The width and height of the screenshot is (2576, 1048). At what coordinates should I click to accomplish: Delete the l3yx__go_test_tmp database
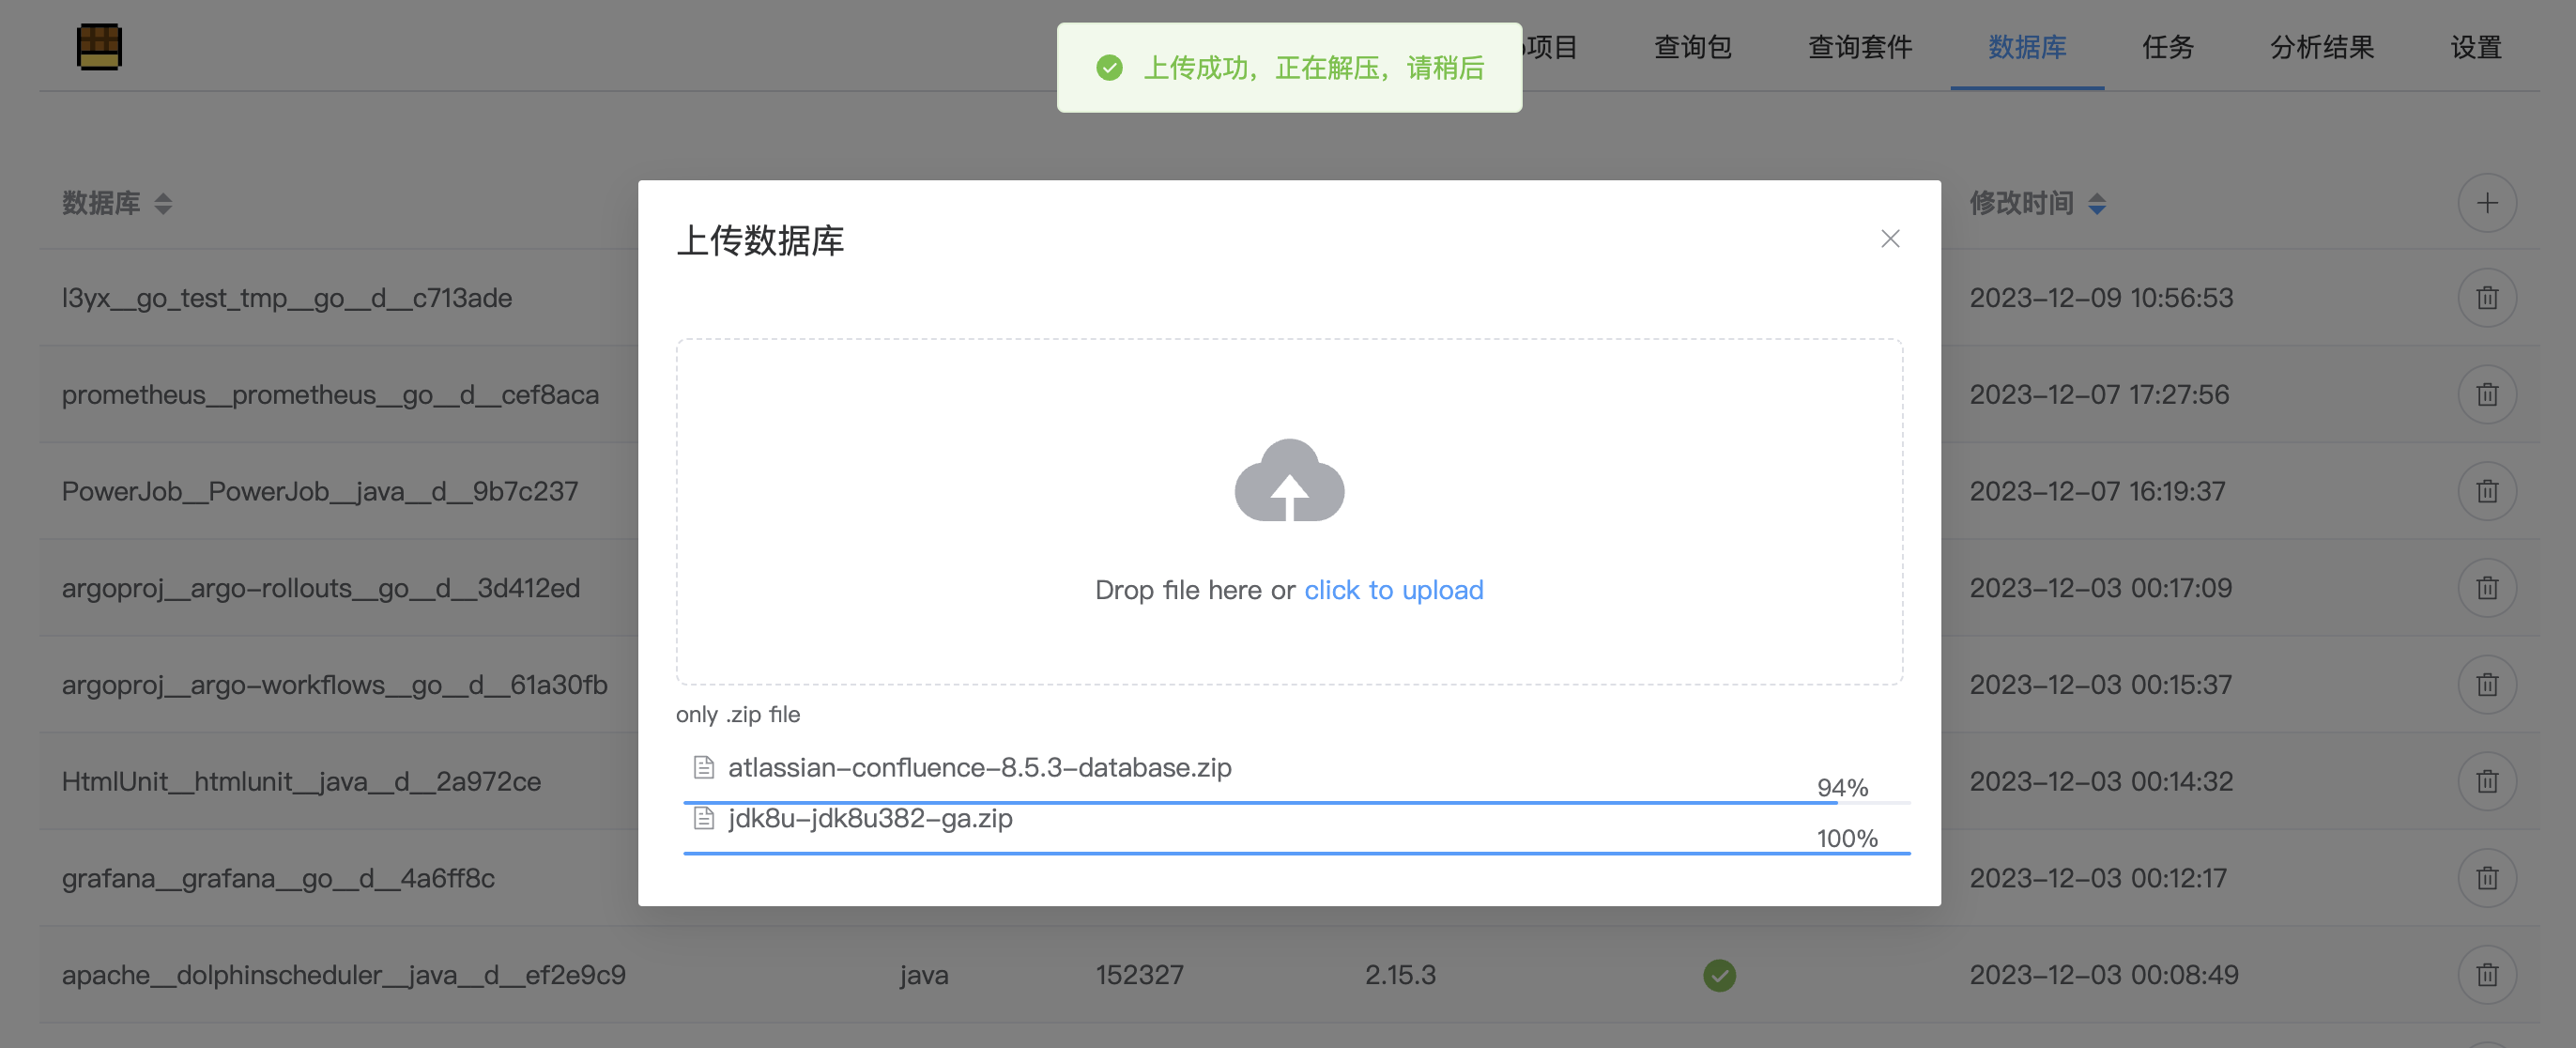pyautogui.click(x=2486, y=298)
